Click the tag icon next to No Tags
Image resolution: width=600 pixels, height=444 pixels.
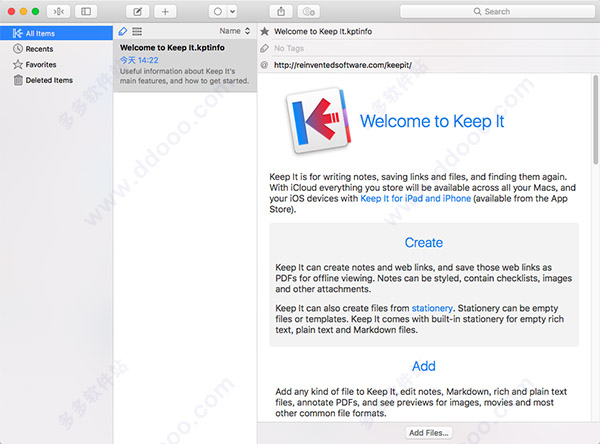point(264,48)
